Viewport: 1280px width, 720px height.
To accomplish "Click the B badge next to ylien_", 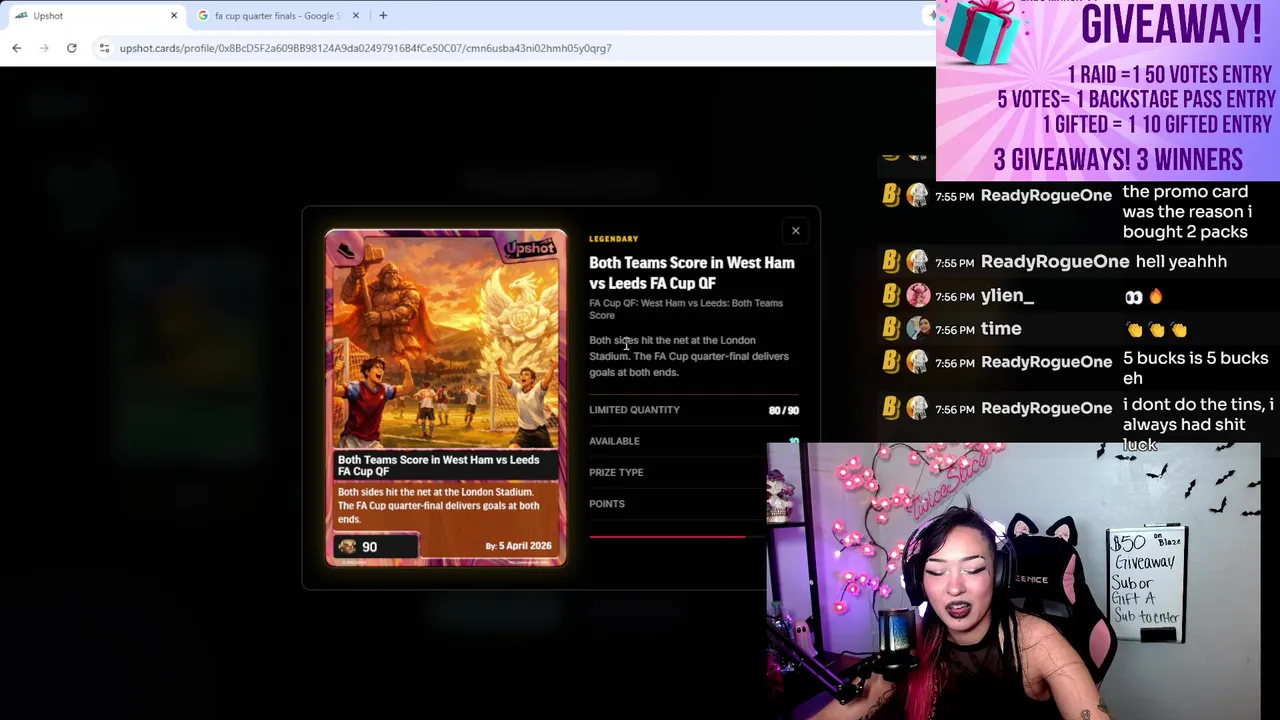I will coord(890,296).
